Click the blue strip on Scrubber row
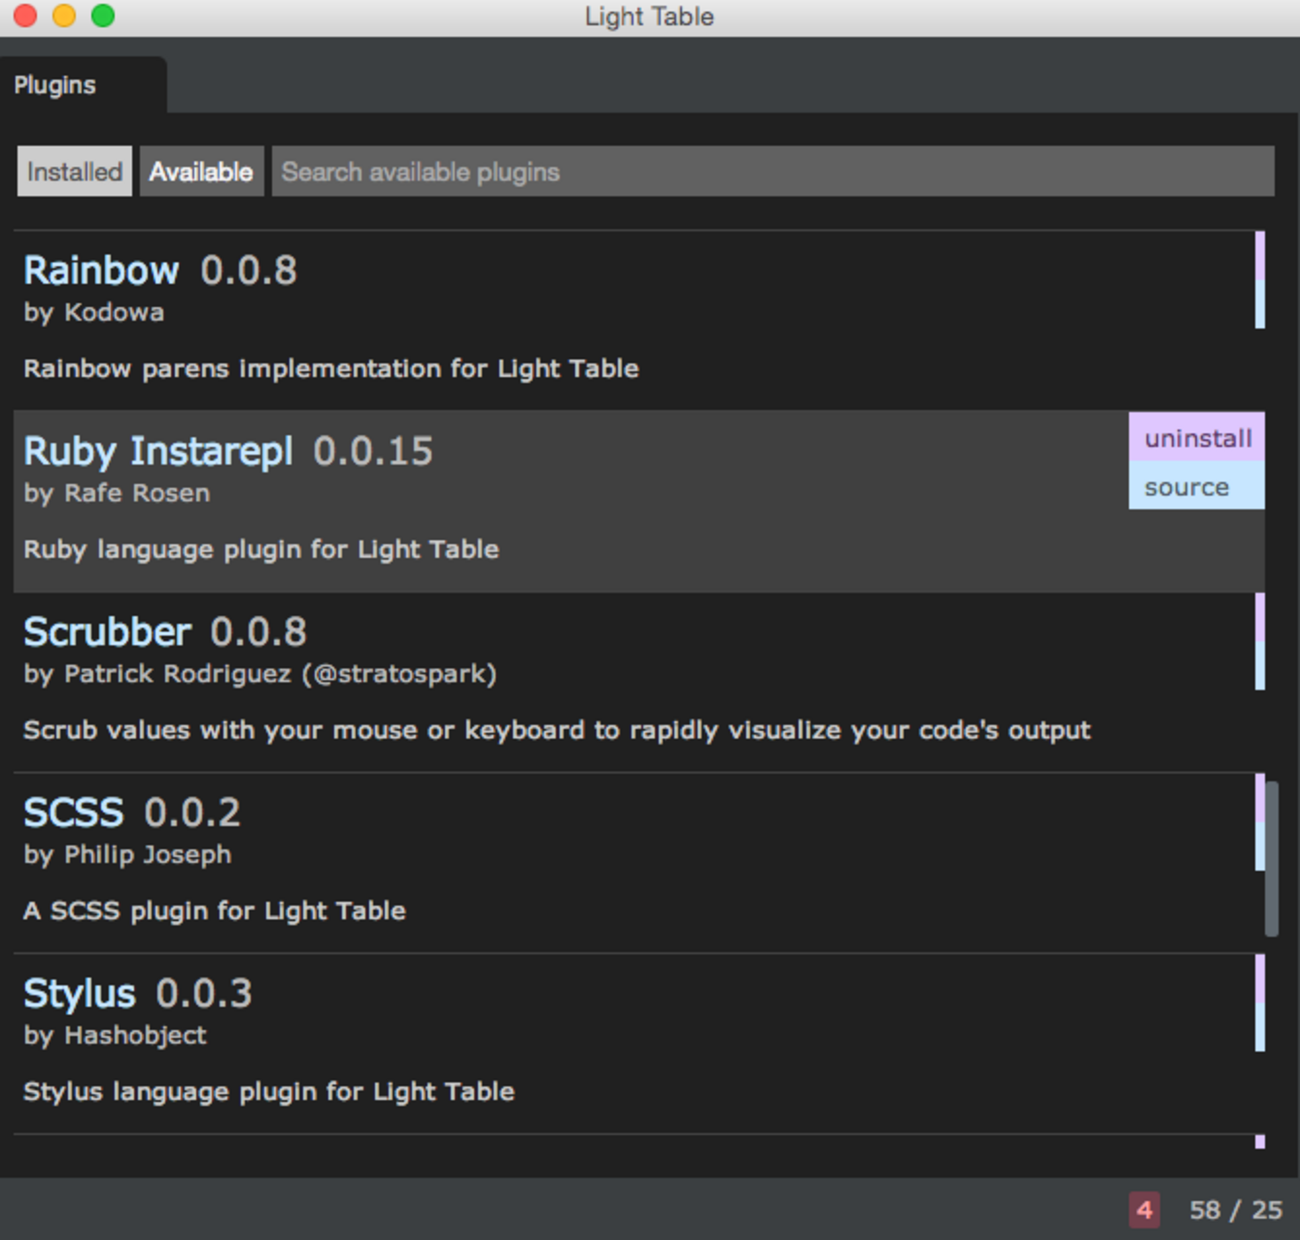 click(1260, 665)
